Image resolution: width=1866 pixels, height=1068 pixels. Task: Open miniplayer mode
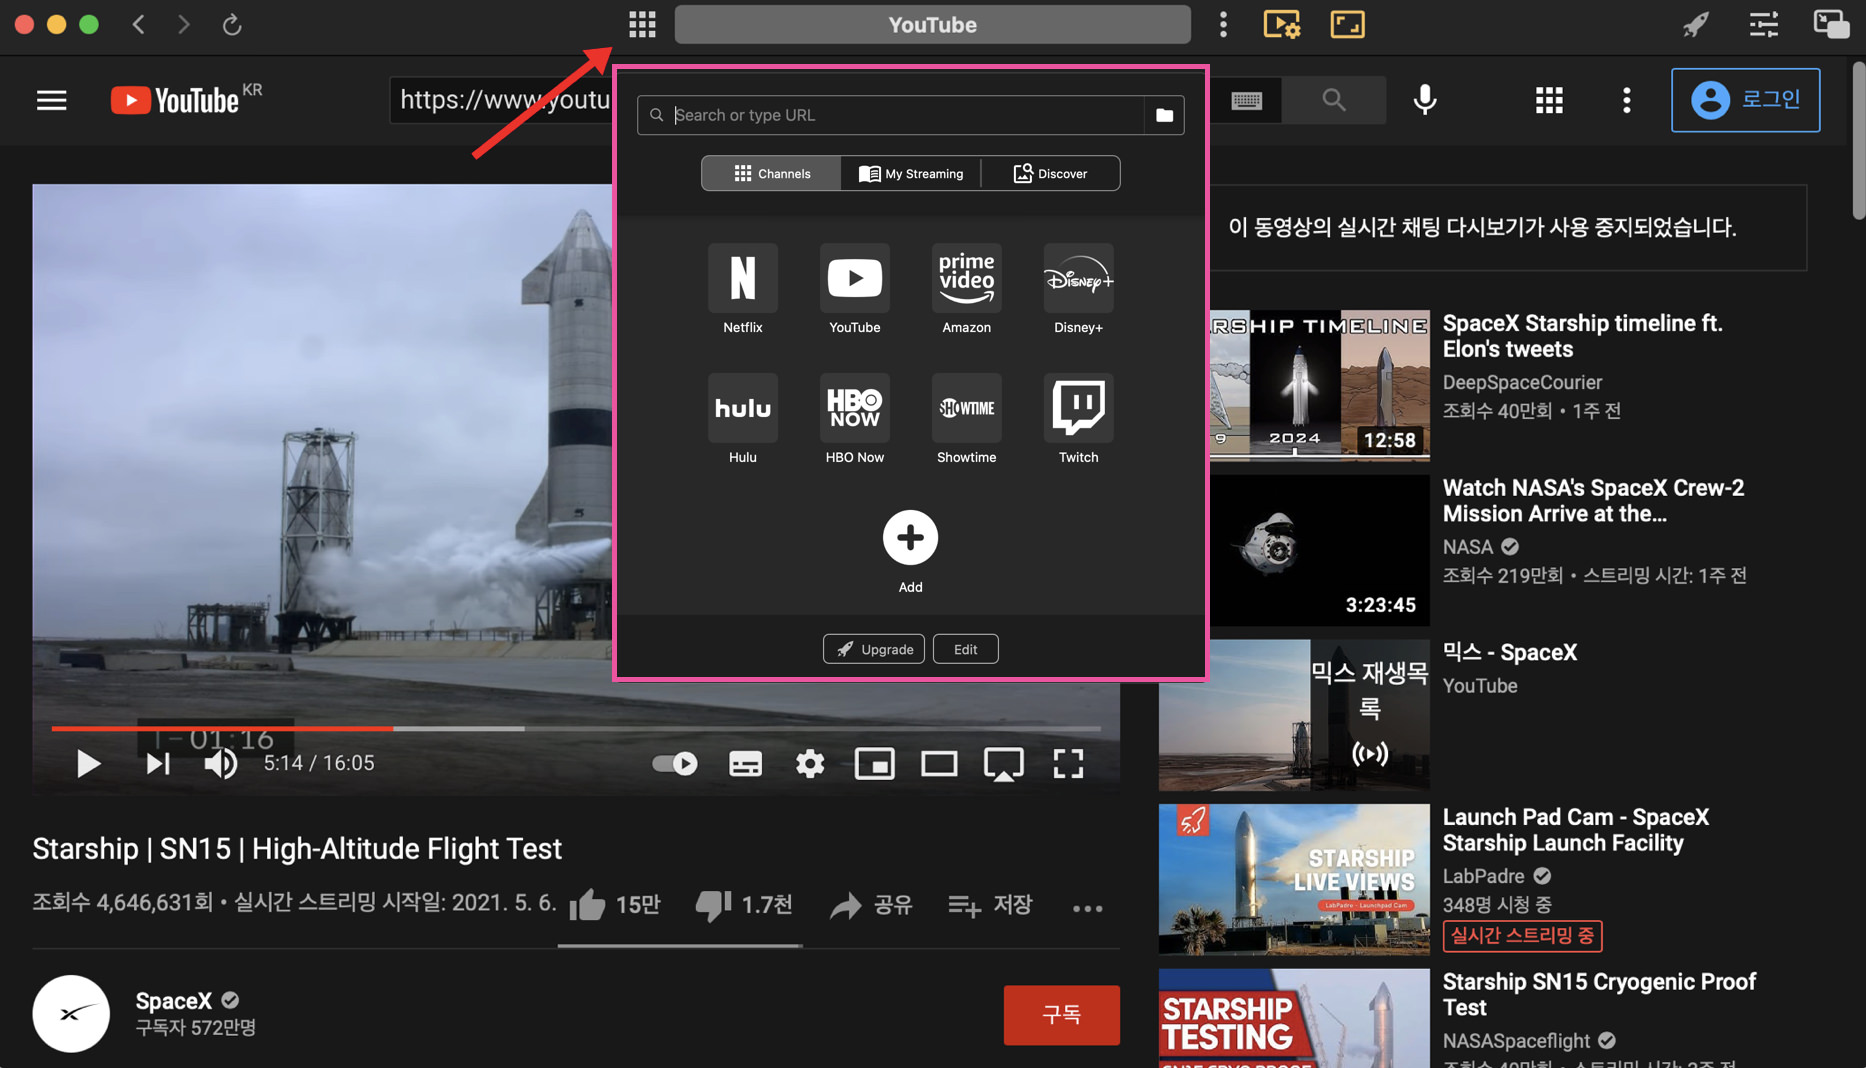click(874, 764)
